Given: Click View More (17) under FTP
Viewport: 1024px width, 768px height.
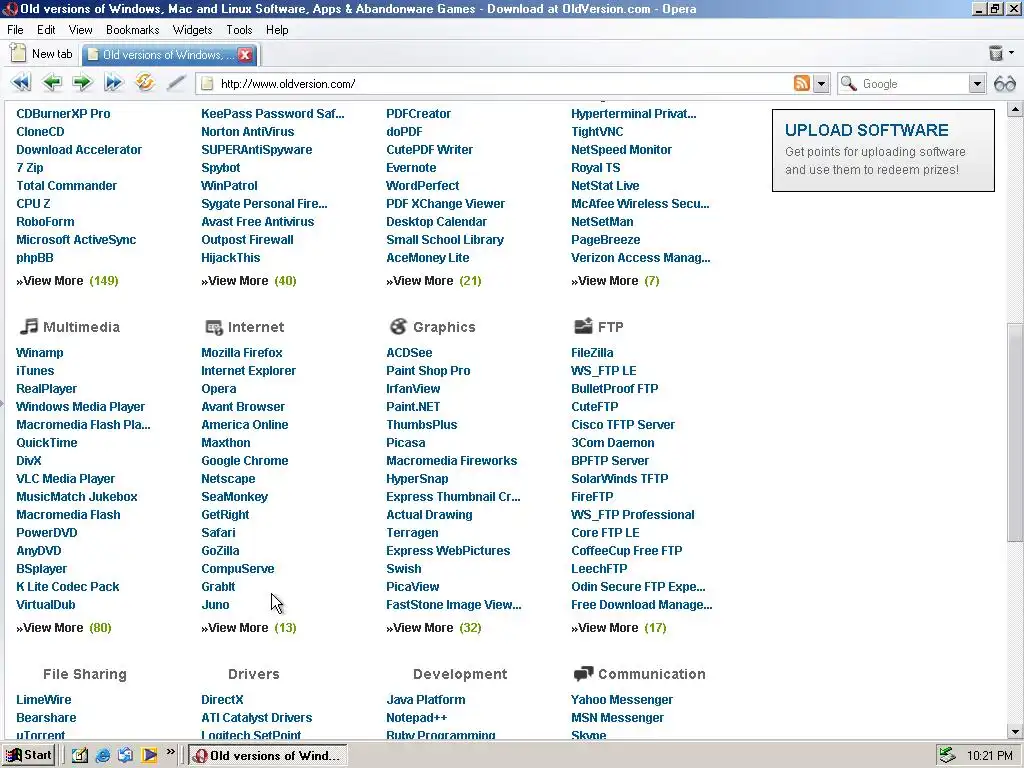Looking at the screenshot, I should [618, 628].
